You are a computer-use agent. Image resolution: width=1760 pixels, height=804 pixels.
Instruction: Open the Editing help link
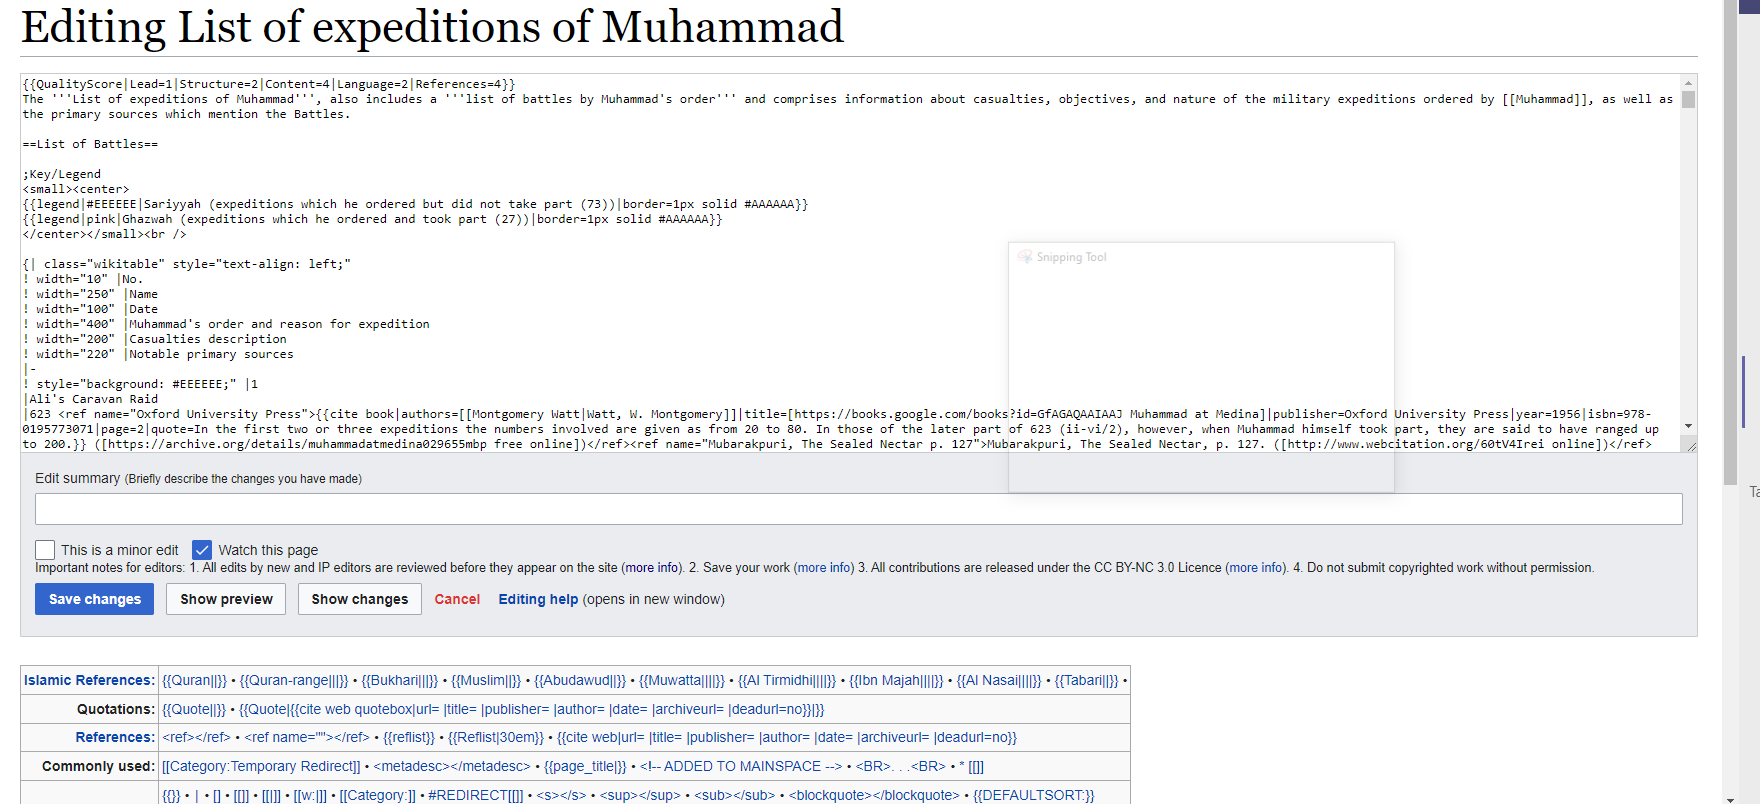(x=538, y=599)
